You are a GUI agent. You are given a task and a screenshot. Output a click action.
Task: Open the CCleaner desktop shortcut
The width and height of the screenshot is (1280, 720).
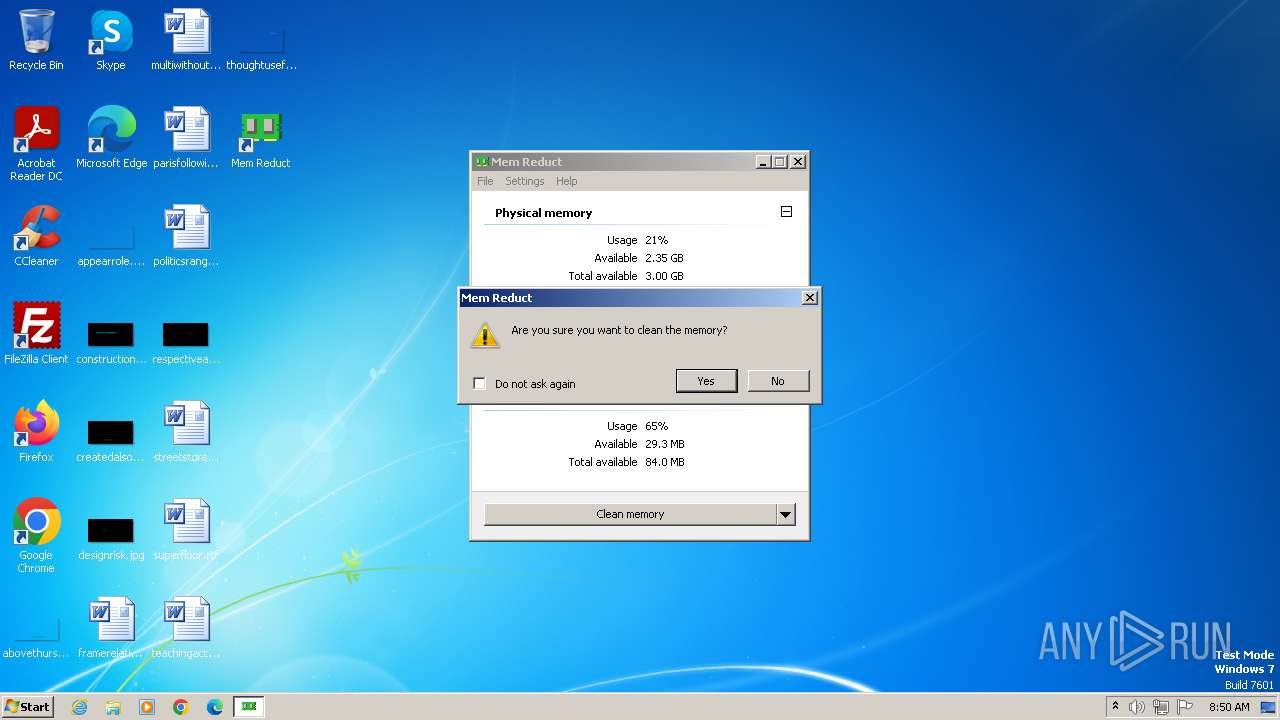click(x=36, y=236)
